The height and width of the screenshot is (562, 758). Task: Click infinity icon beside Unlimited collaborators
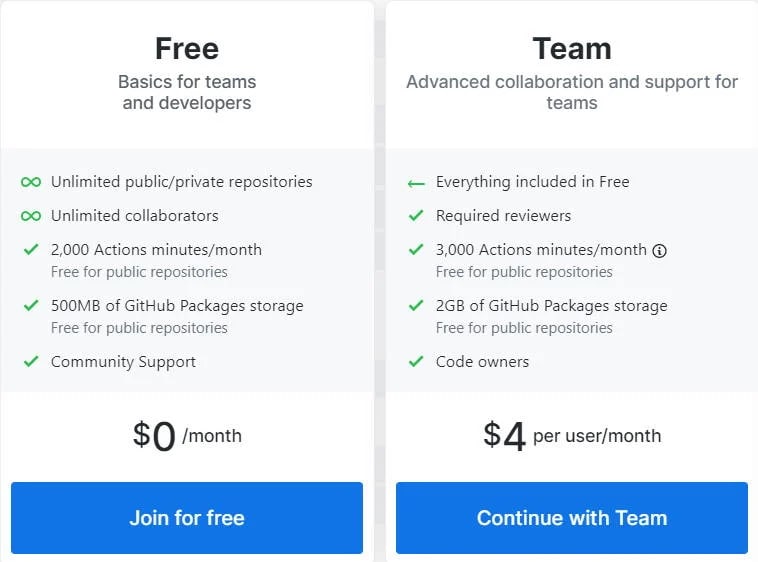31,216
